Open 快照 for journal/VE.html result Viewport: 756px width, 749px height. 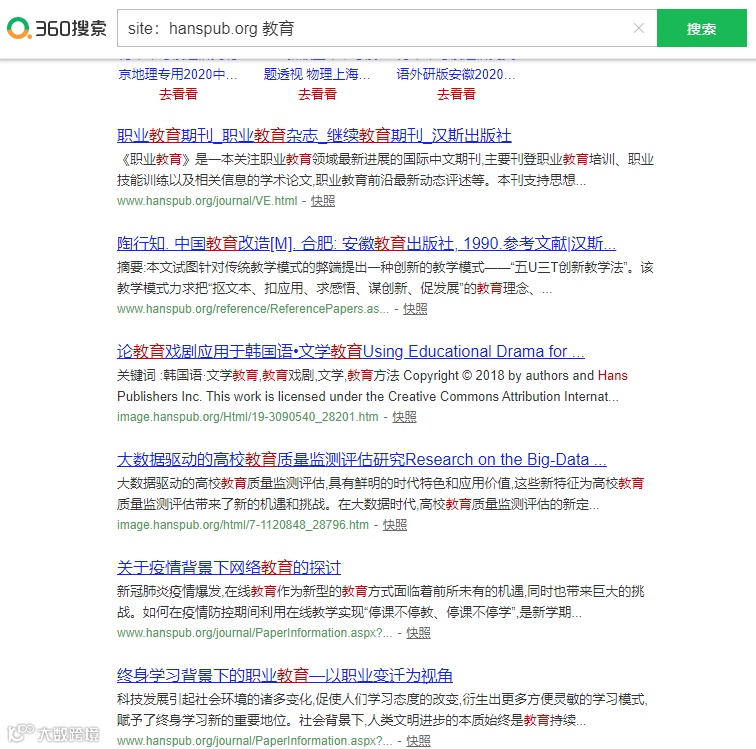[323, 201]
